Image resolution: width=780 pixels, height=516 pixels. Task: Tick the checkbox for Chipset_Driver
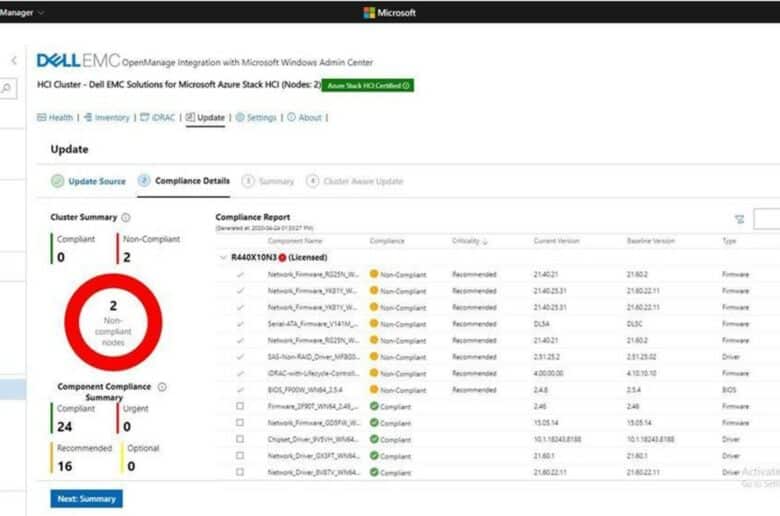[x=240, y=439]
